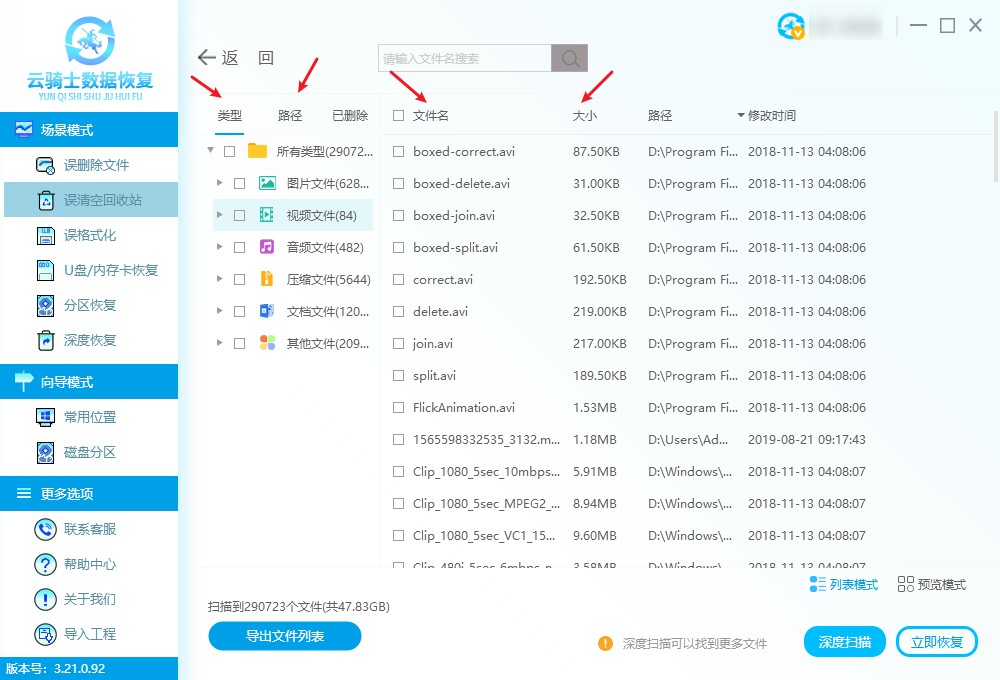Click the 导出文件列表 button
The image size is (1000, 680).
coord(284,636)
